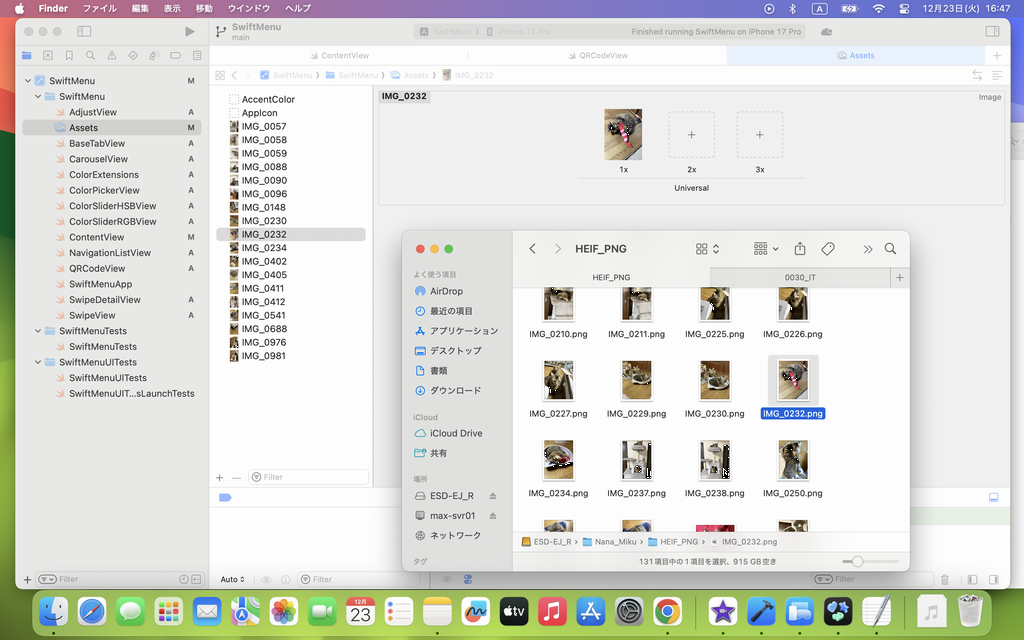The height and width of the screenshot is (640, 1024).
Task: Switch to the 0030_IT Finder tab
Action: coord(800,277)
